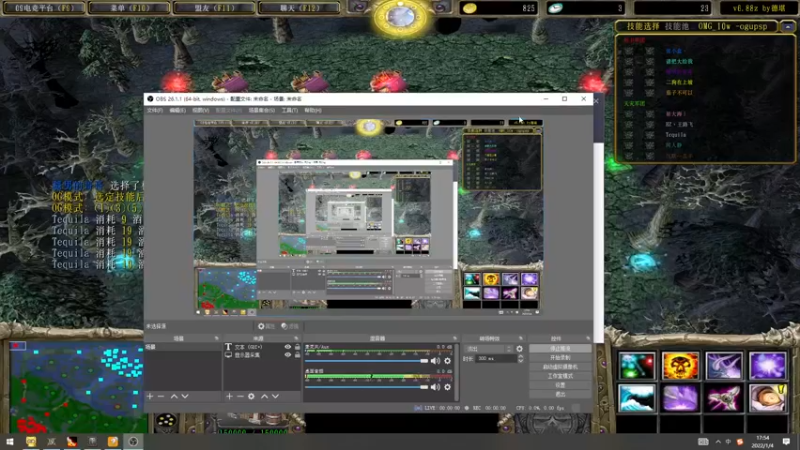Viewport: 800px width, 450px height.
Task: Open source properties gear in Sources toolbar
Action: point(251,396)
